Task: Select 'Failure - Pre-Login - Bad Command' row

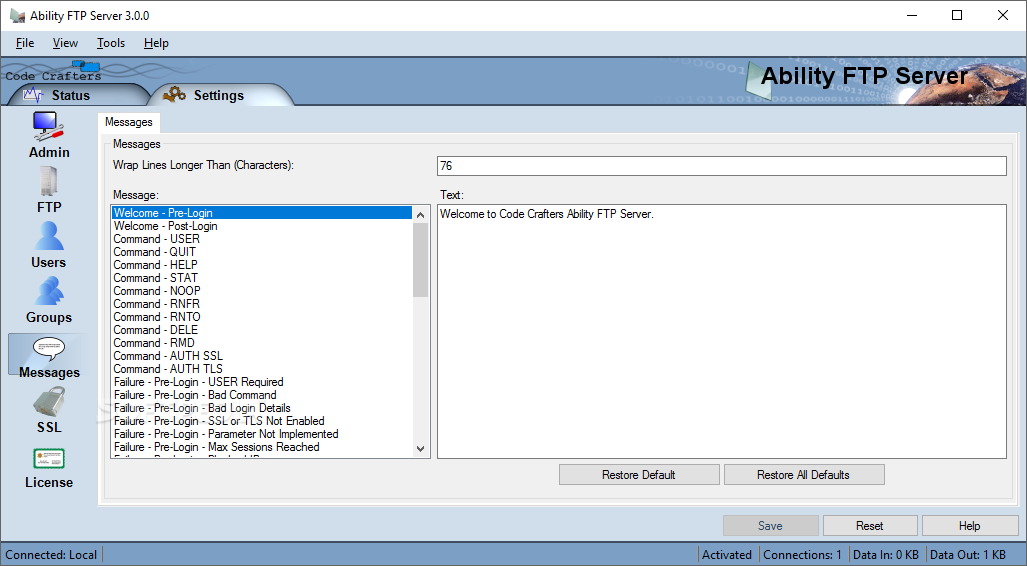Action: click(x=262, y=395)
